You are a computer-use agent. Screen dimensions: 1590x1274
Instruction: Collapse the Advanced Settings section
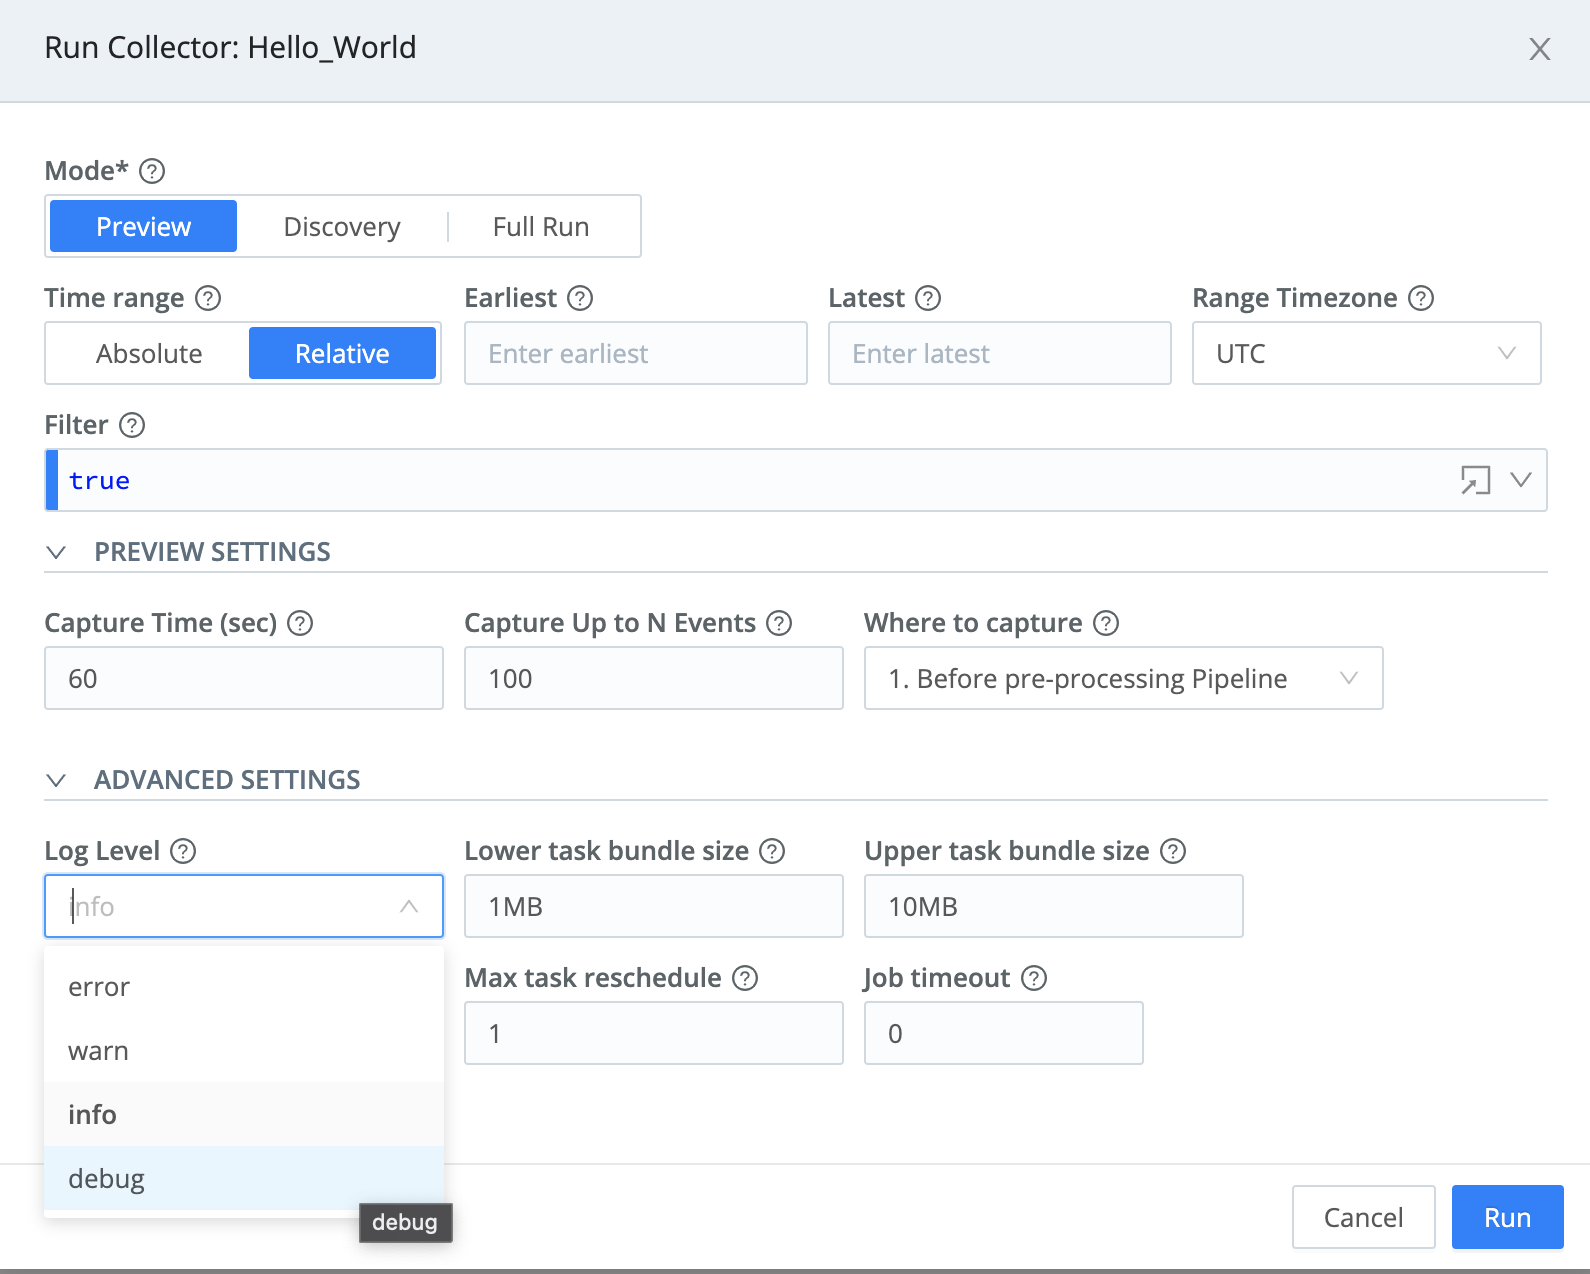[57, 781]
